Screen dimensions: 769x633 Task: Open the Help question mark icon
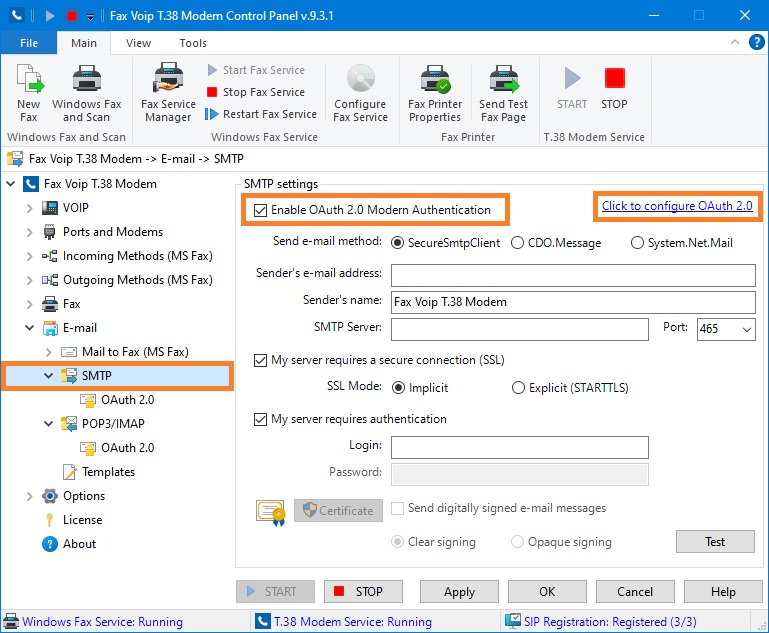[756, 42]
